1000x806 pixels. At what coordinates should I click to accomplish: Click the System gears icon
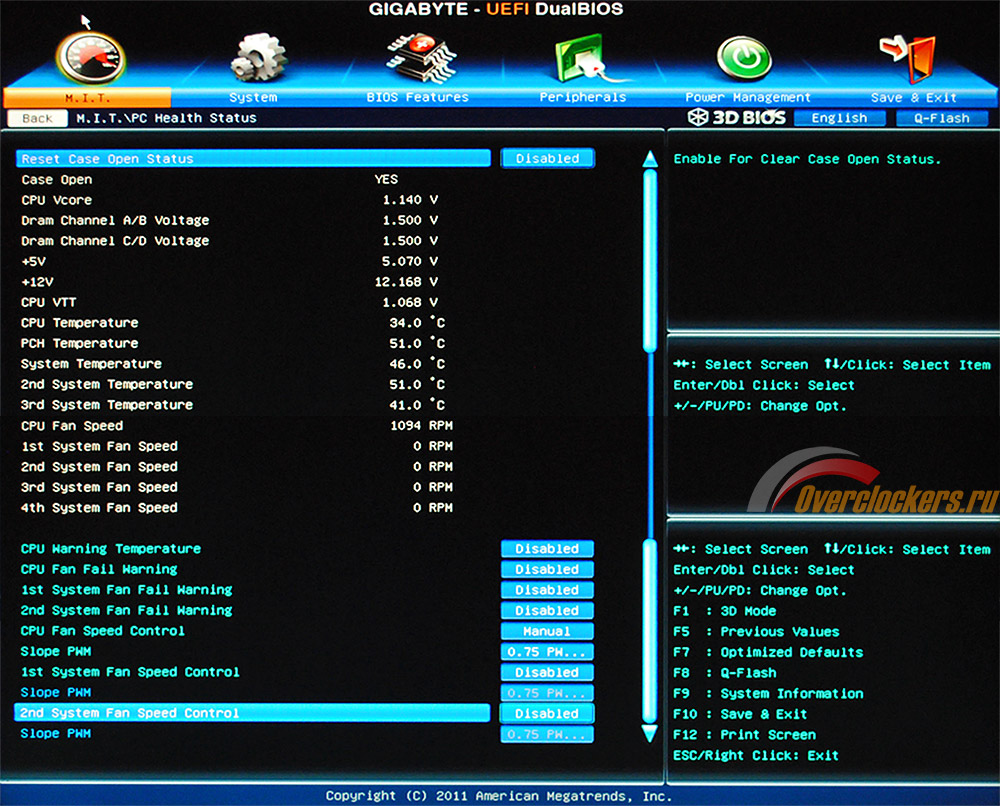(x=258, y=57)
